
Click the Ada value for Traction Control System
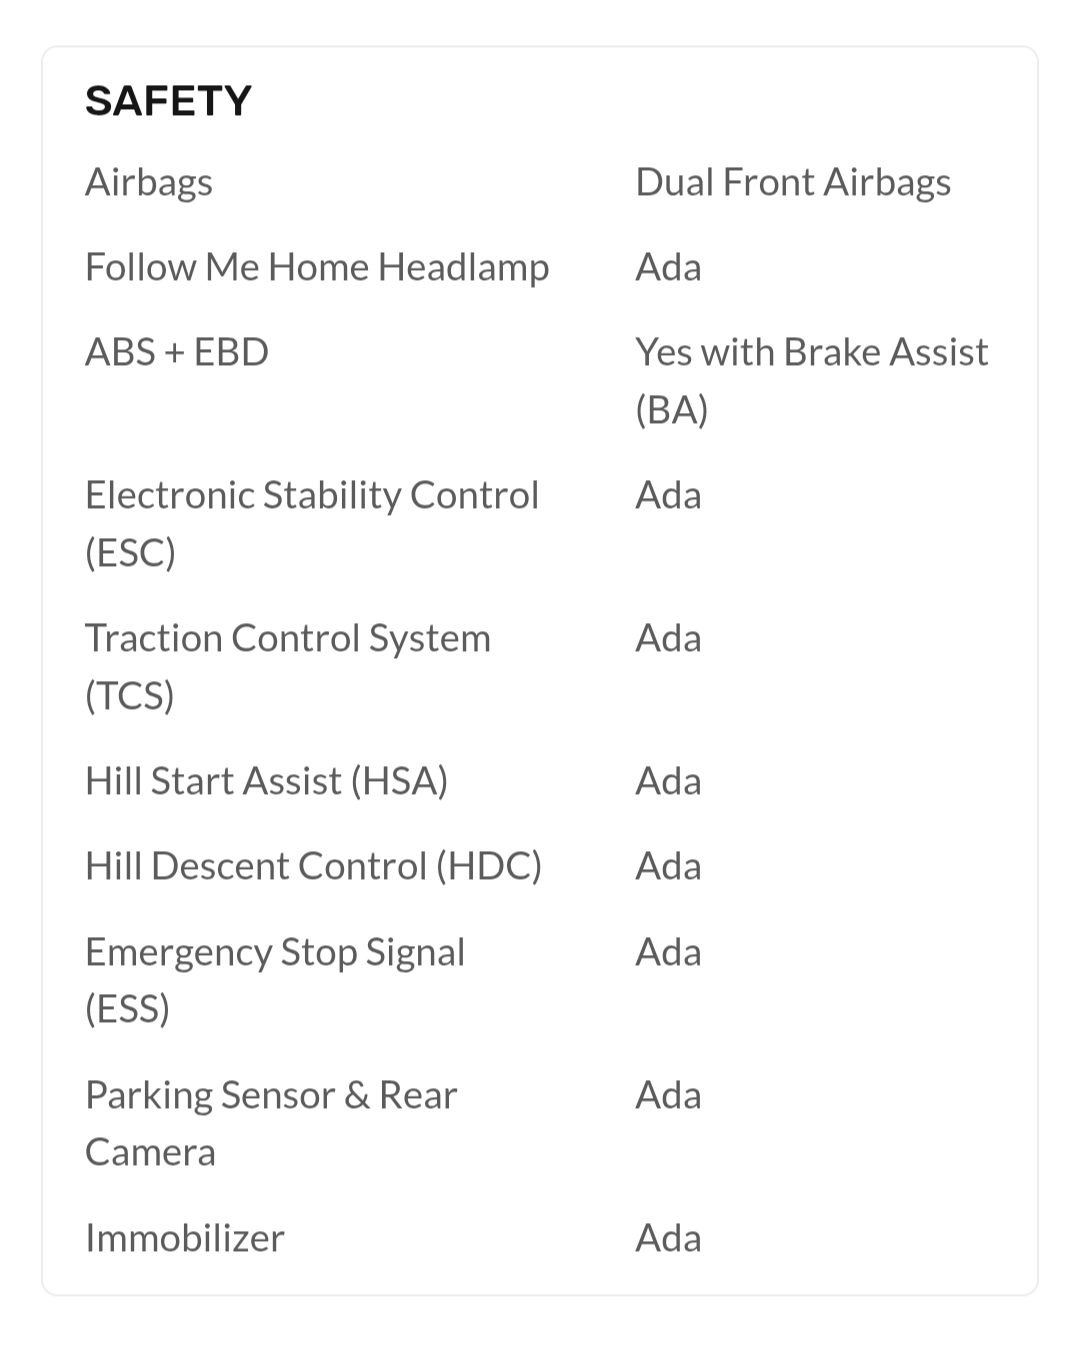tap(668, 638)
